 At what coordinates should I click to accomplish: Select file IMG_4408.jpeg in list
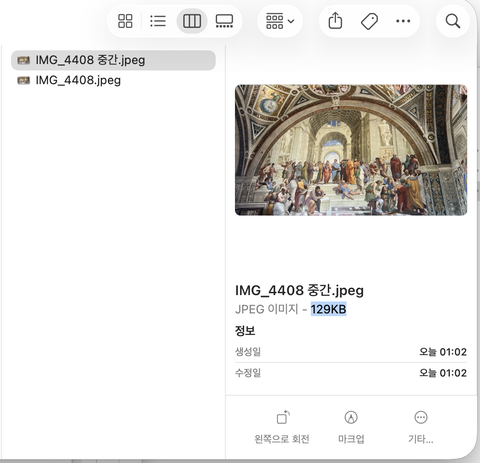pos(113,80)
